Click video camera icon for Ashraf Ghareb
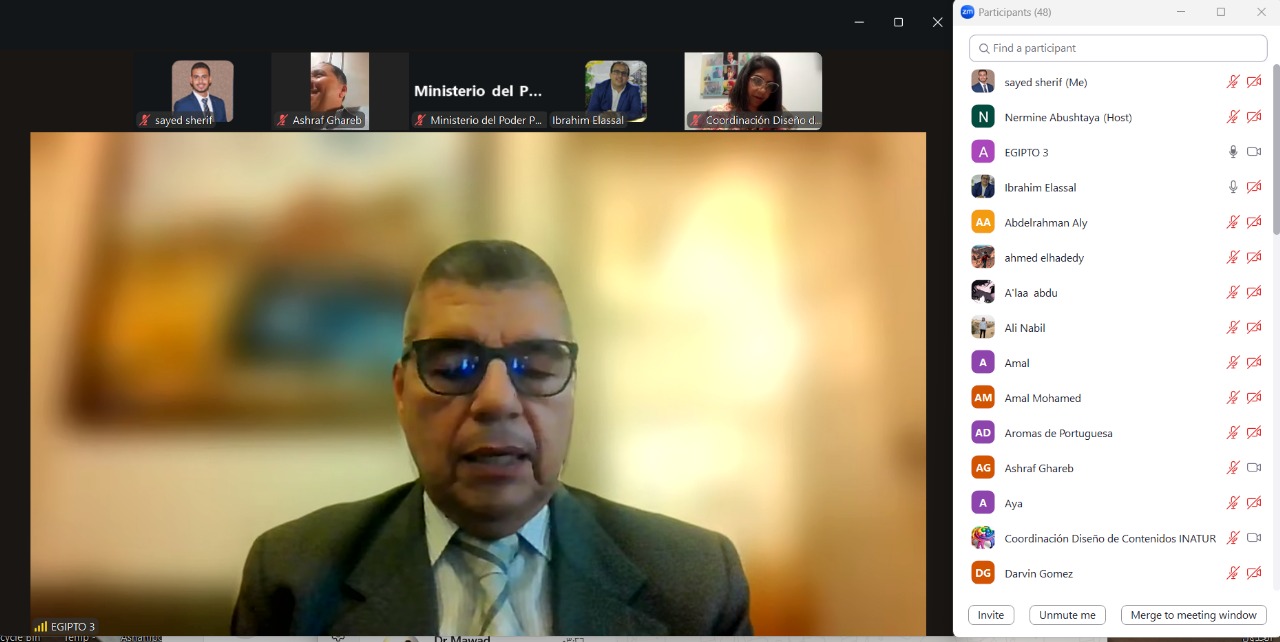Viewport: 1280px width, 642px height. 1254,468
